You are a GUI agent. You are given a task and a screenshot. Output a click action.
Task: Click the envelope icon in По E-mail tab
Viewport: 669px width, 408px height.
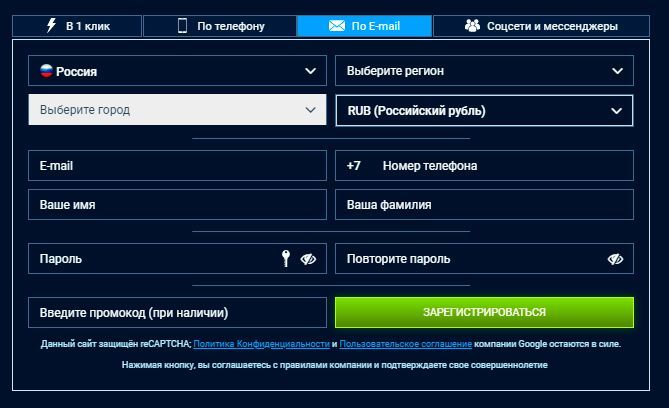coord(337,26)
